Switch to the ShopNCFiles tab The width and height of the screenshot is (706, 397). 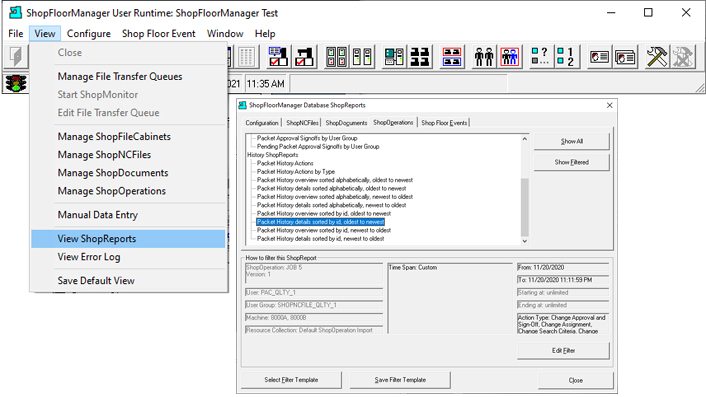[x=302, y=122]
